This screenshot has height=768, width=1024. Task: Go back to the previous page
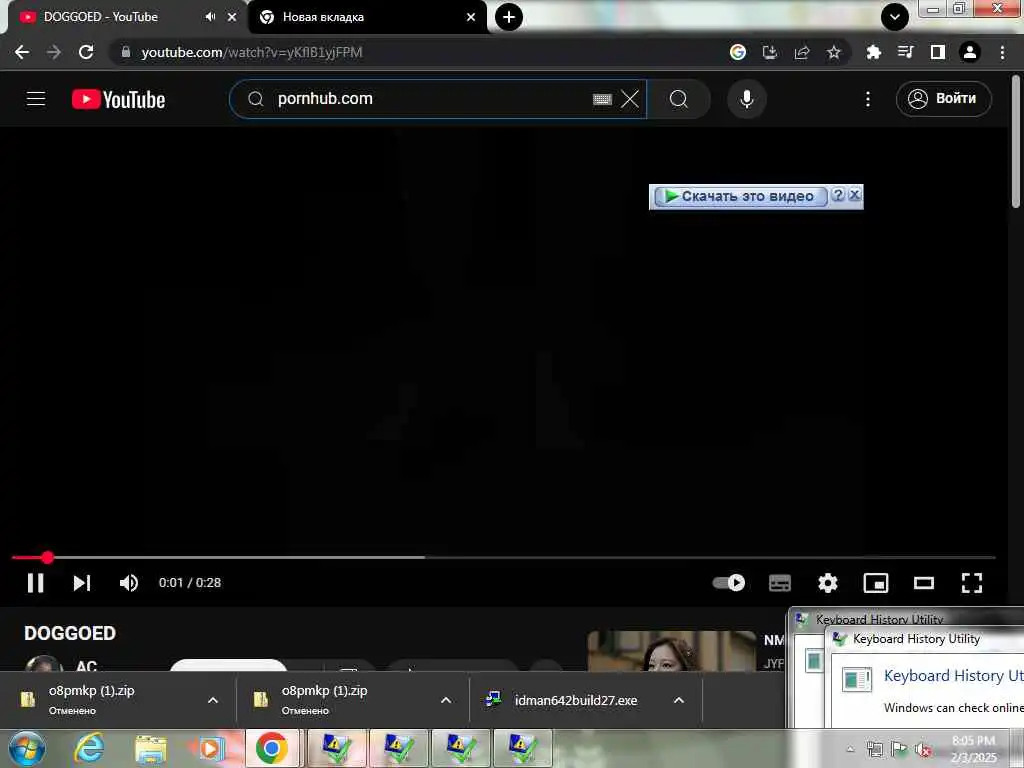[22, 52]
